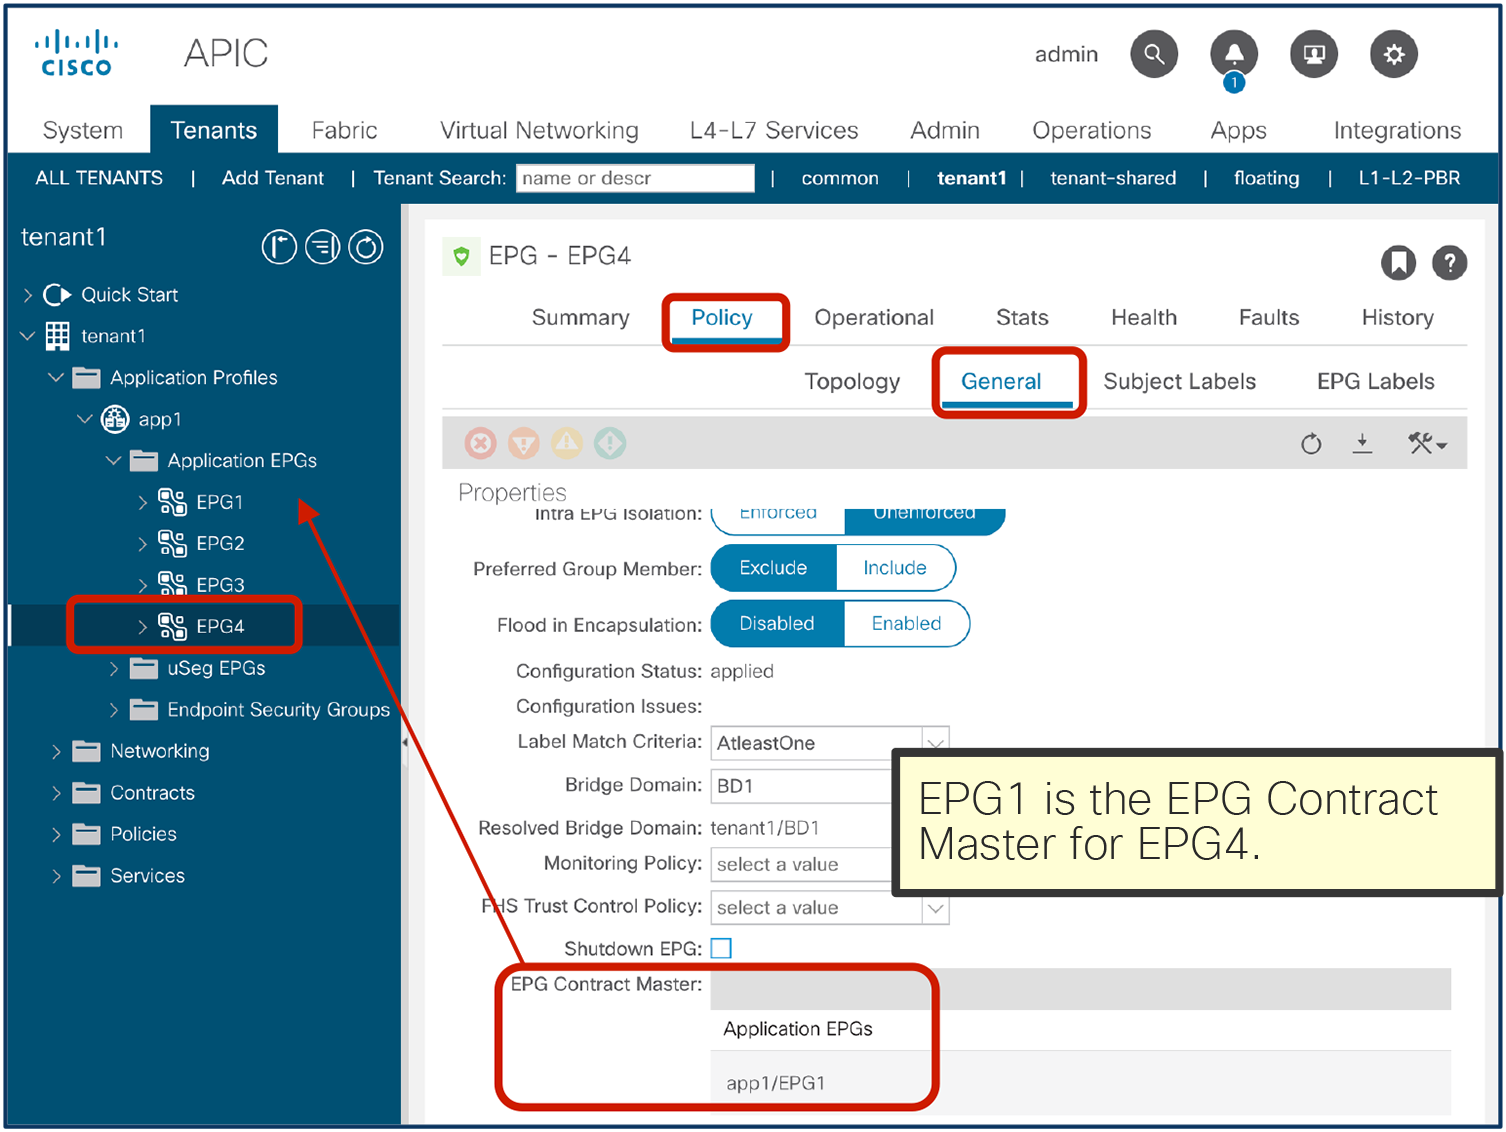Open the Fabric main tab

click(344, 130)
